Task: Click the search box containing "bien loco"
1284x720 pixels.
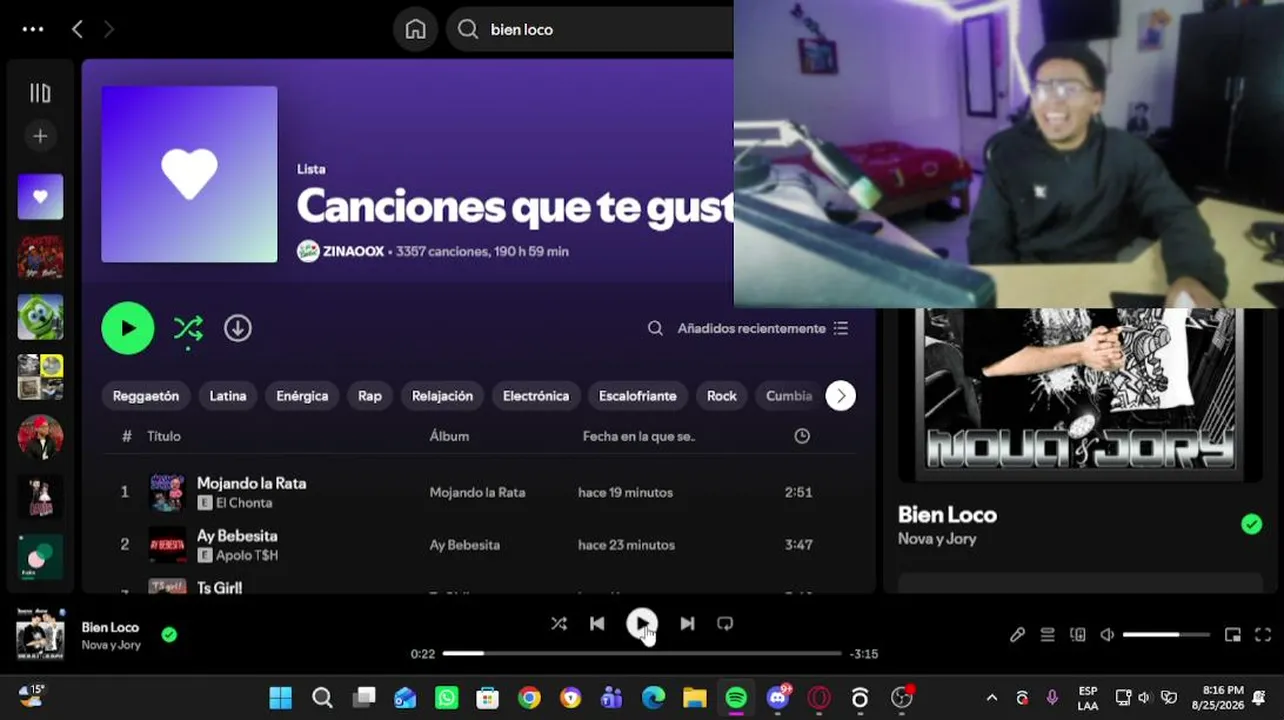Action: point(590,29)
